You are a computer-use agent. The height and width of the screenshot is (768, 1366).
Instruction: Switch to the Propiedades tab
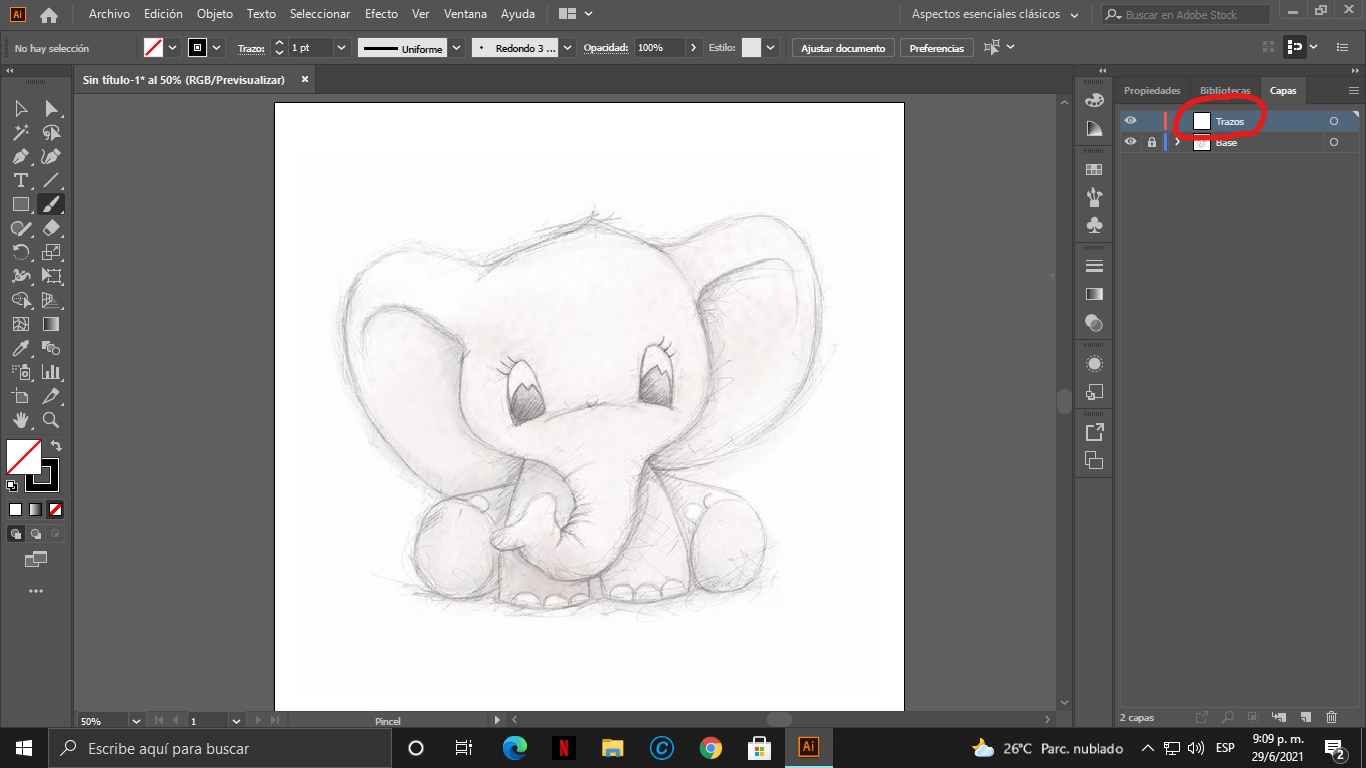tap(1152, 90)
